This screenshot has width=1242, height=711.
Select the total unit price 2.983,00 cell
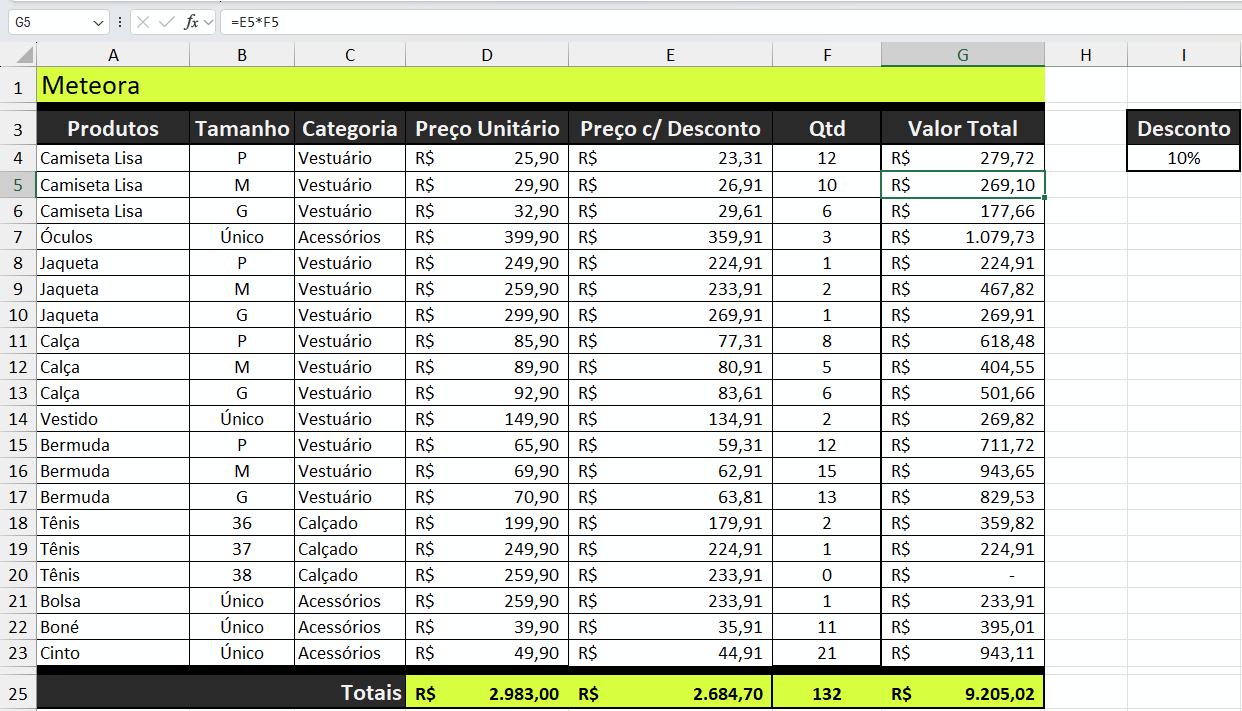click(487, 693)
